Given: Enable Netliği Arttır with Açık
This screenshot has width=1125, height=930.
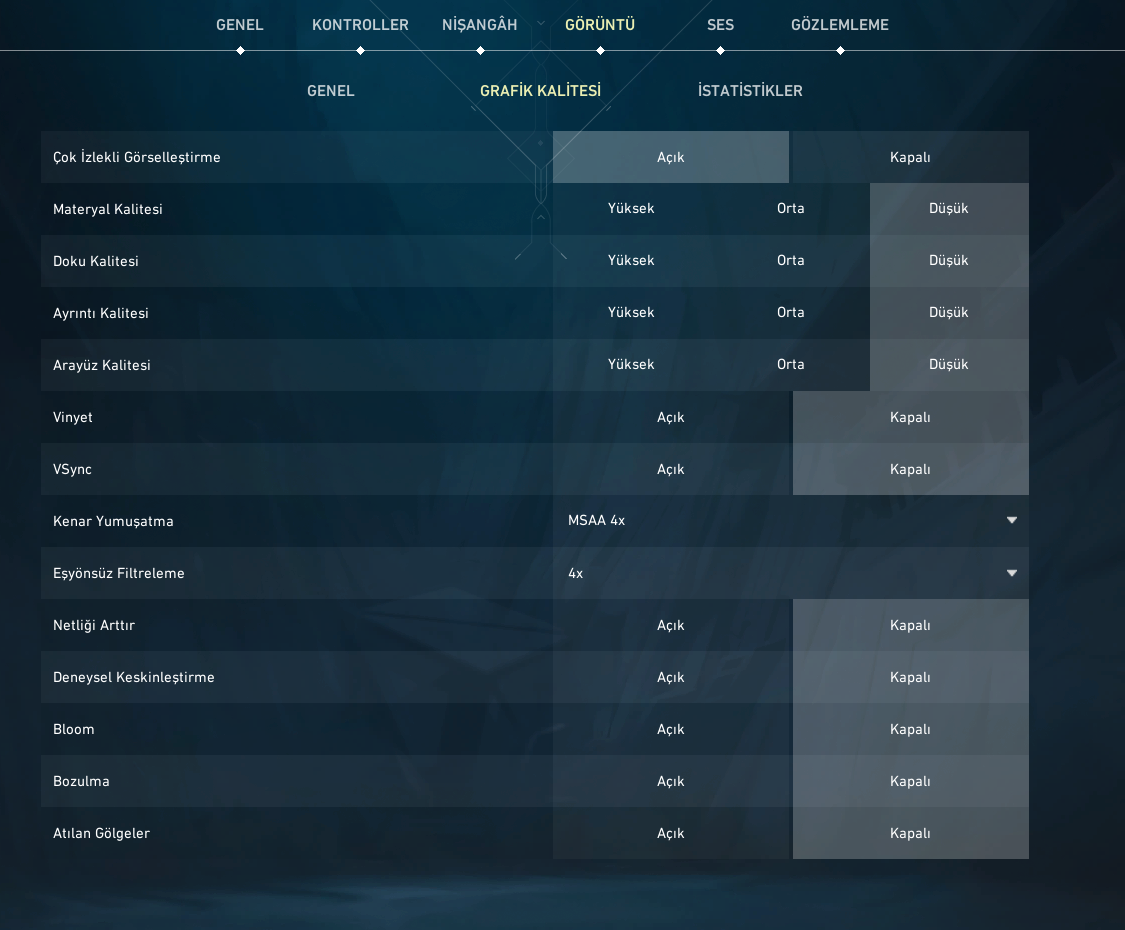Looking at the screenshot, I should (x=671, y=625).
